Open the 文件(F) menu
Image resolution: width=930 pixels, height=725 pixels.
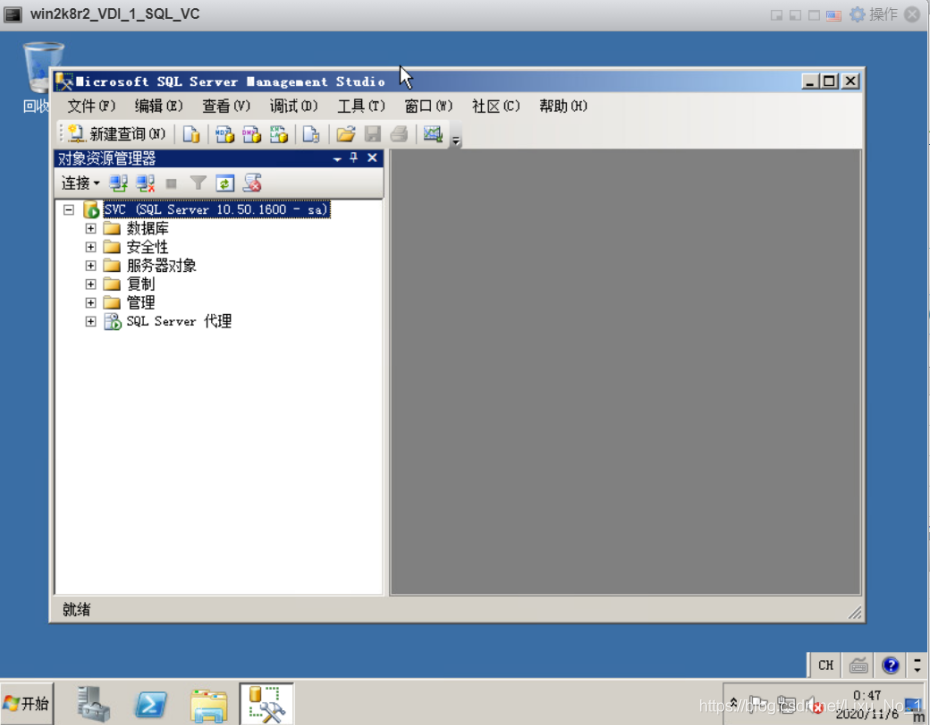click(x=91, y=106)
